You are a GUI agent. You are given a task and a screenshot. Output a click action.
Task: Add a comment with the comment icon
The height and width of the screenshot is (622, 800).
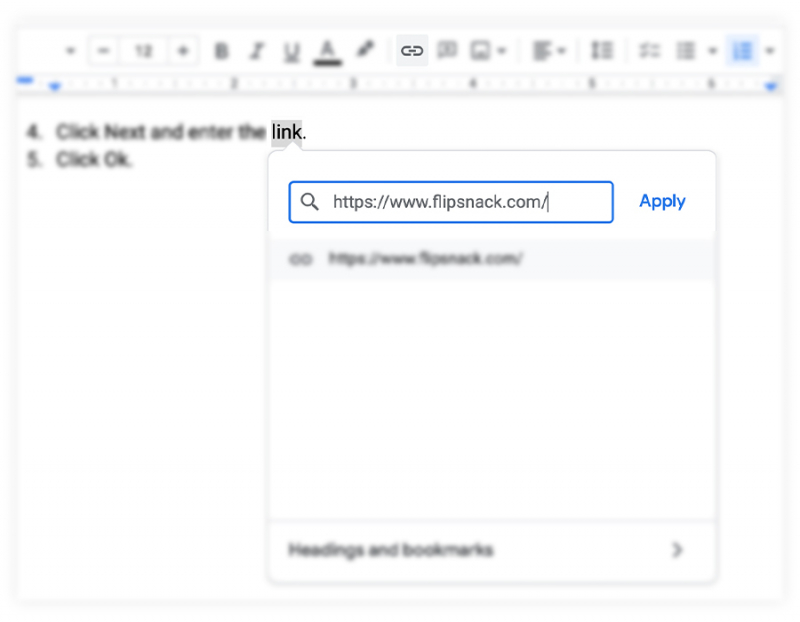tap(447, 51)
